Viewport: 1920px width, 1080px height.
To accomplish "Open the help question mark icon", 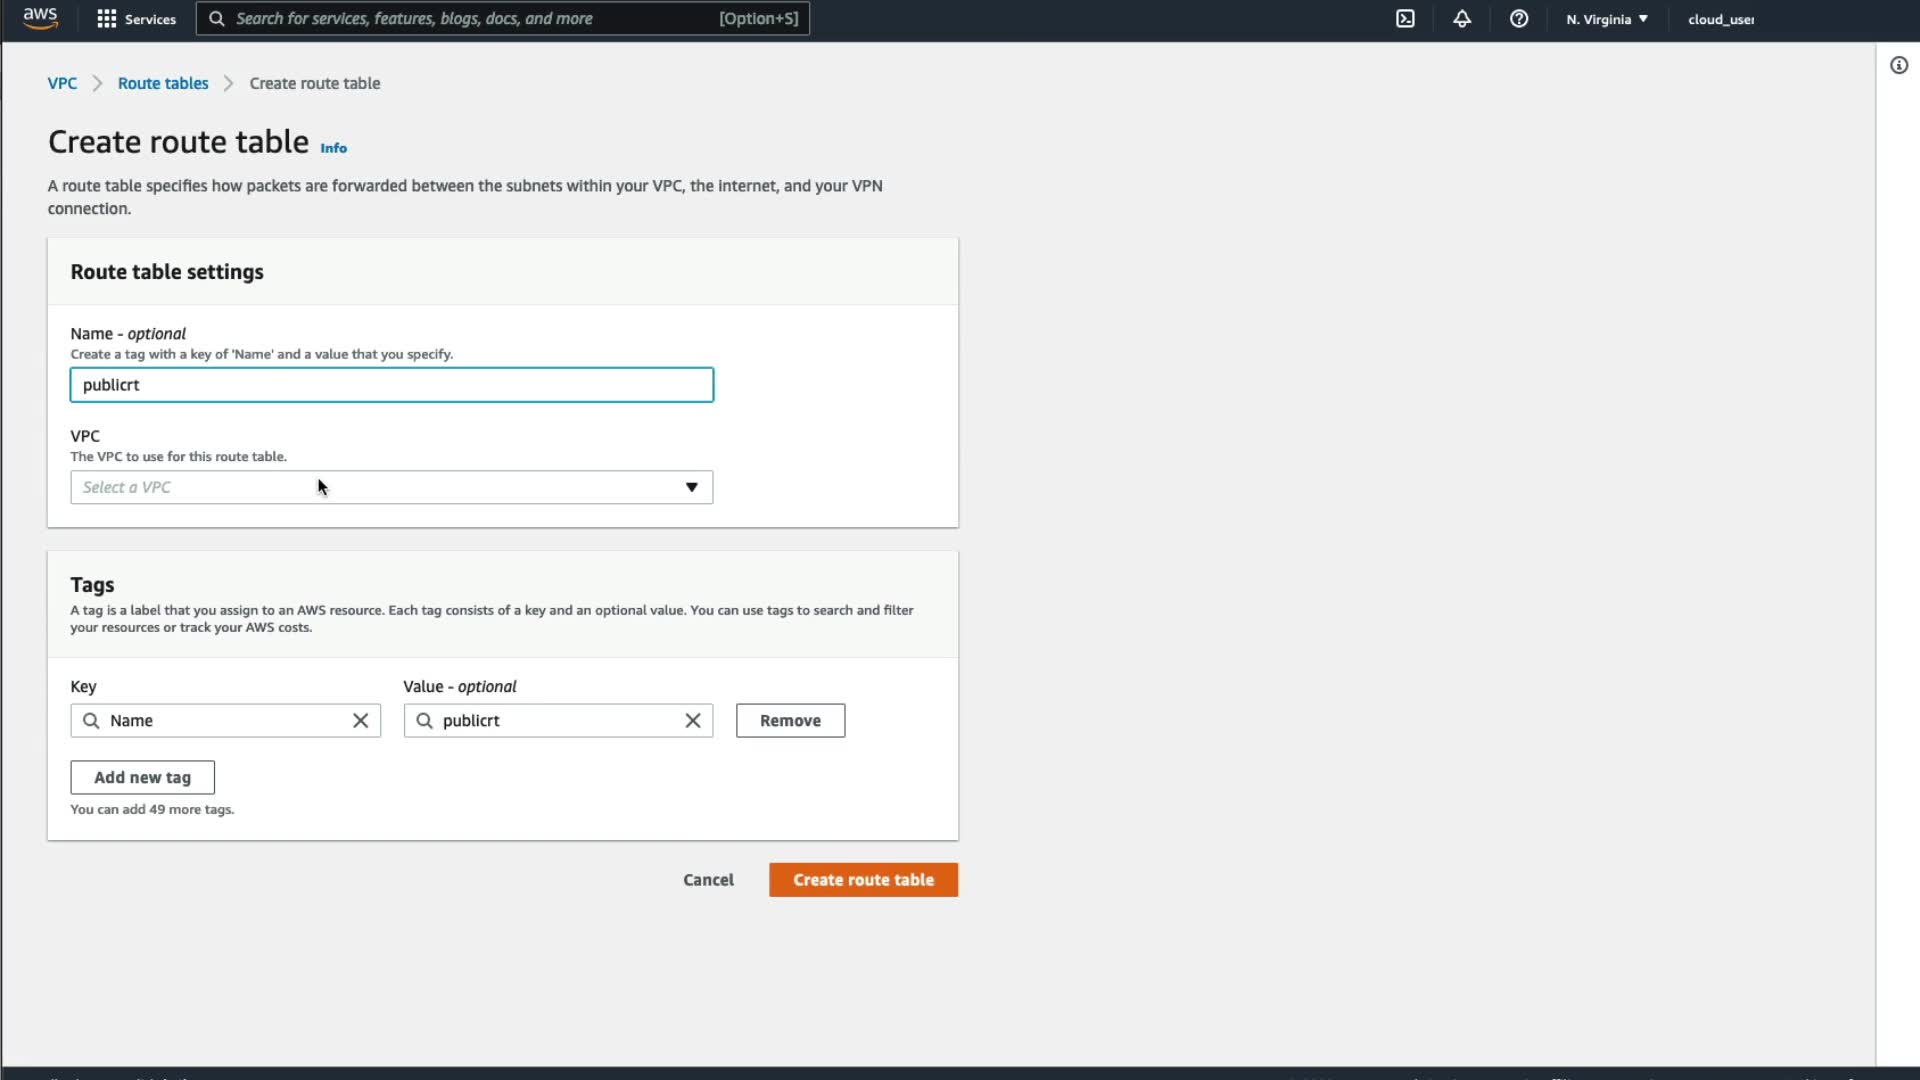I will 1518,19.
